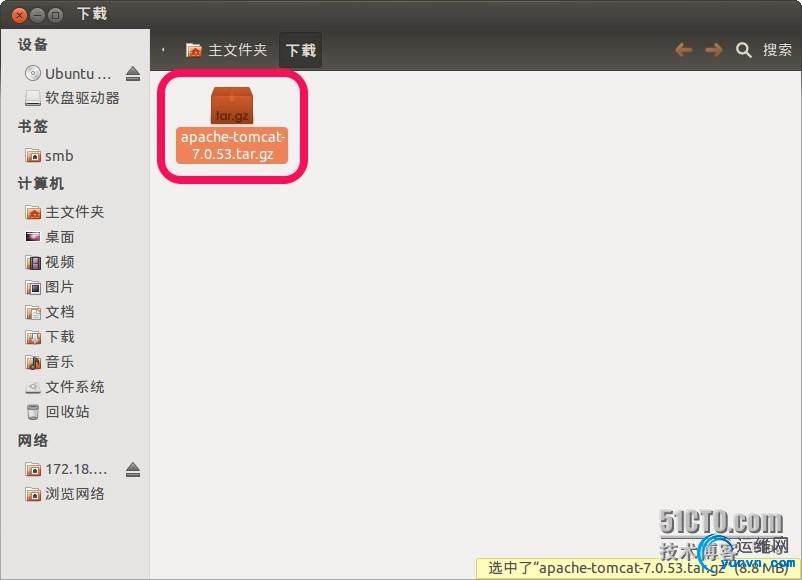
Task: Click the path bar left scroll arrow
Action: click(x=163, y=50)
